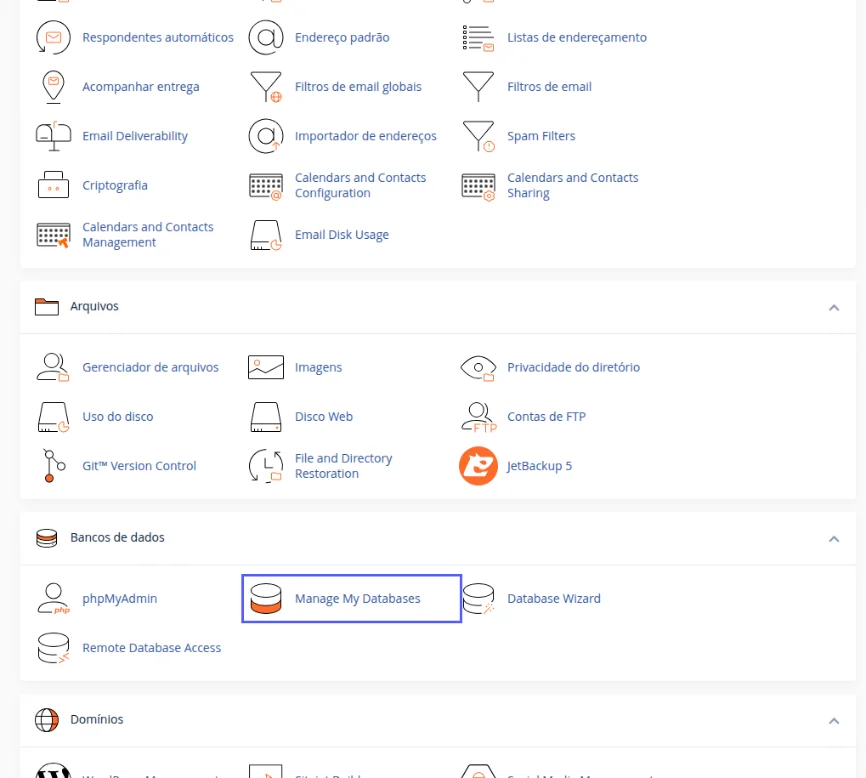The image size is (866, 778).
Task: Click the Disco Web drive icon
Action: 266,417
